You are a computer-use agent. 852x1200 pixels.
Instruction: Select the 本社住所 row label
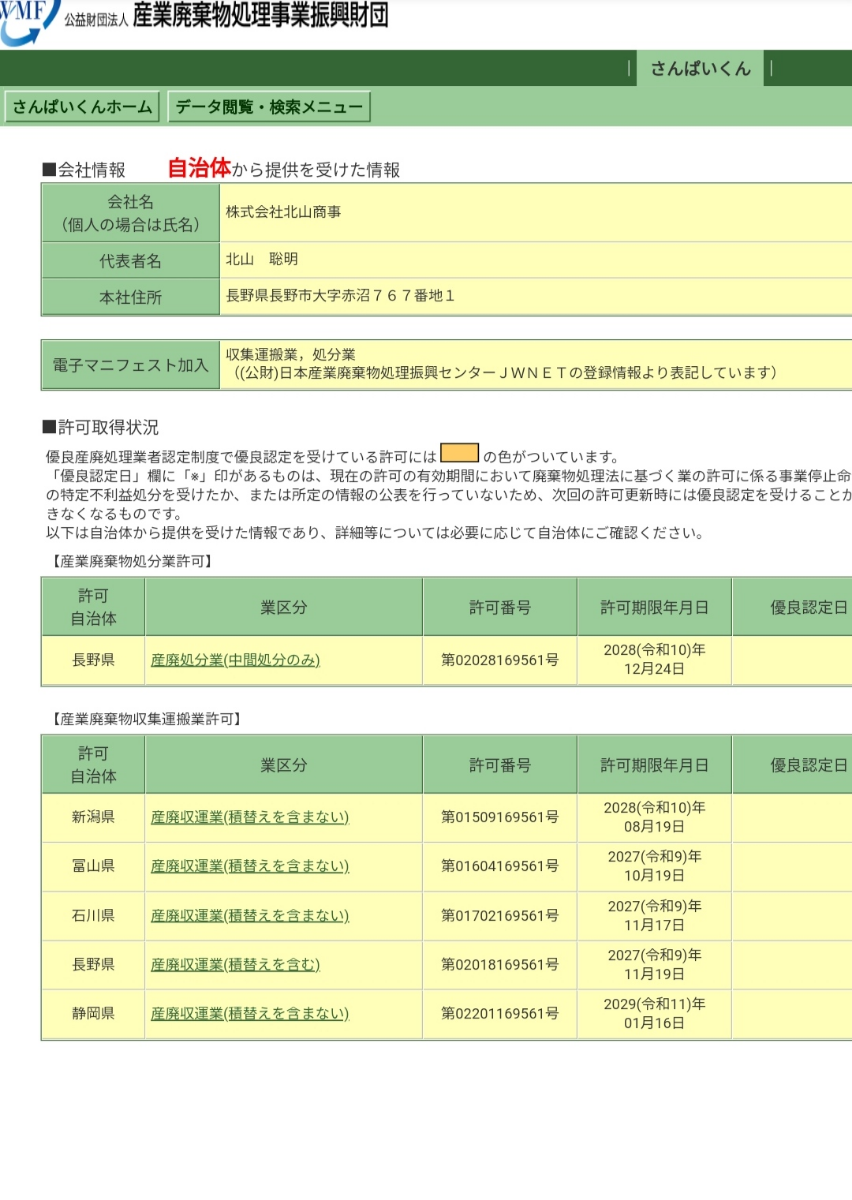[129, 296]
